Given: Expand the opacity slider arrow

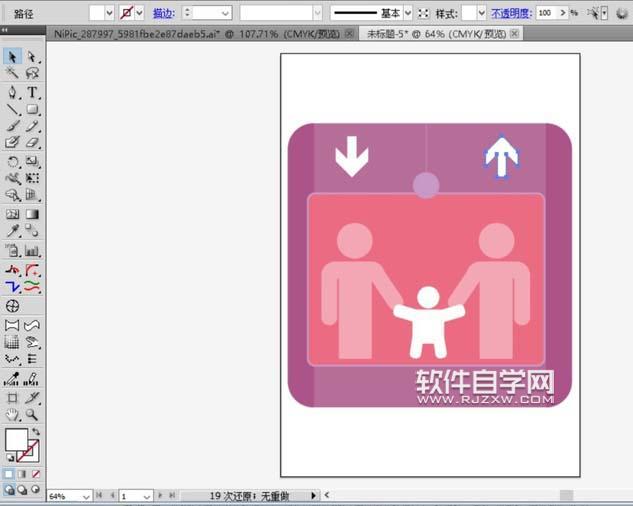Looking at the screenshot, I should point(563,13).
